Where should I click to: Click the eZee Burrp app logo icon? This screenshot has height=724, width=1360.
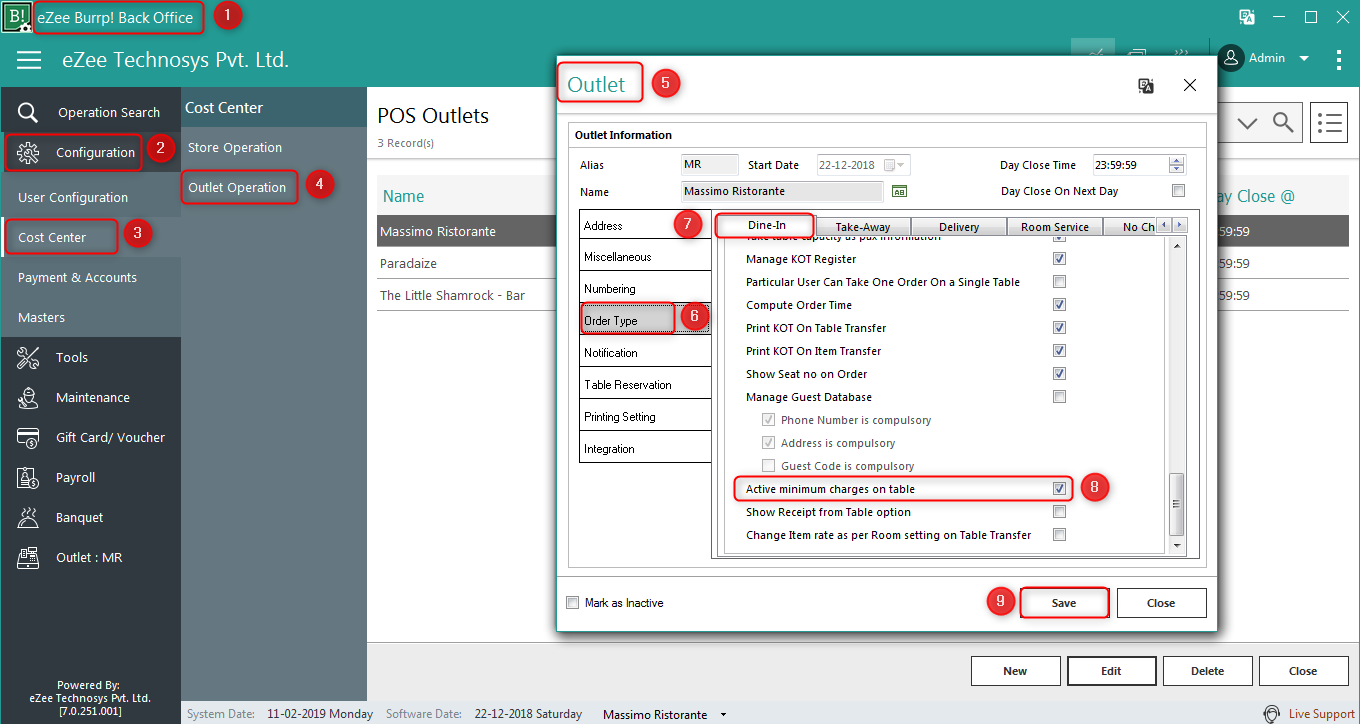coord(17,17)
